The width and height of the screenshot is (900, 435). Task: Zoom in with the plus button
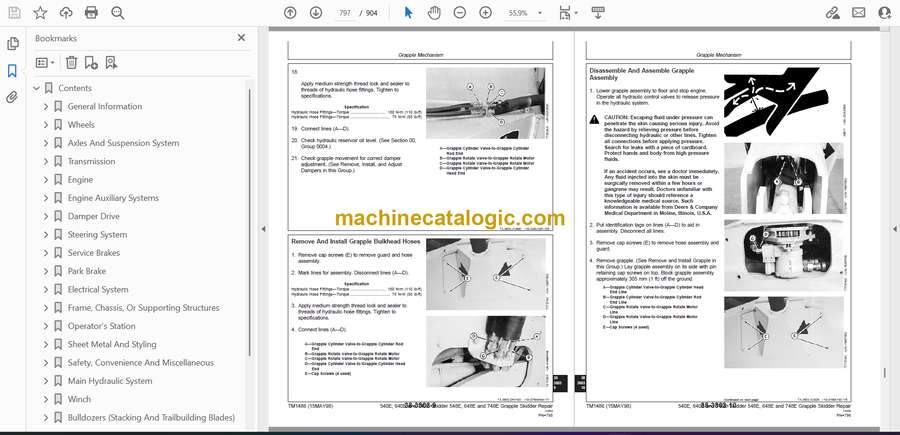pos(486,13)
